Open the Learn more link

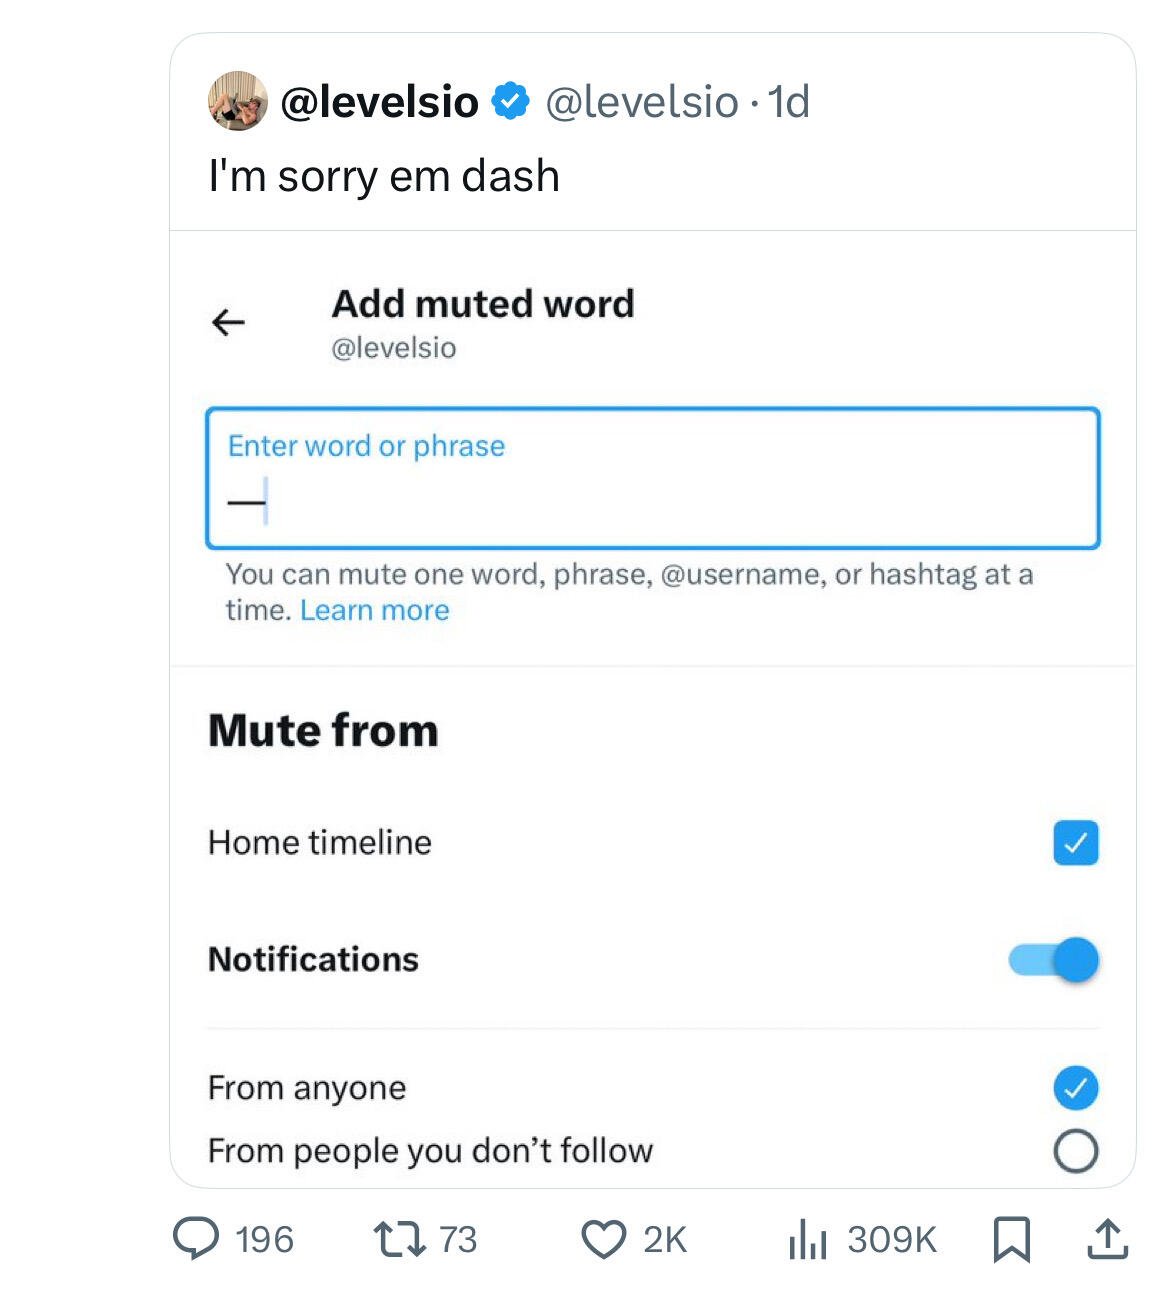pos(374,610)
